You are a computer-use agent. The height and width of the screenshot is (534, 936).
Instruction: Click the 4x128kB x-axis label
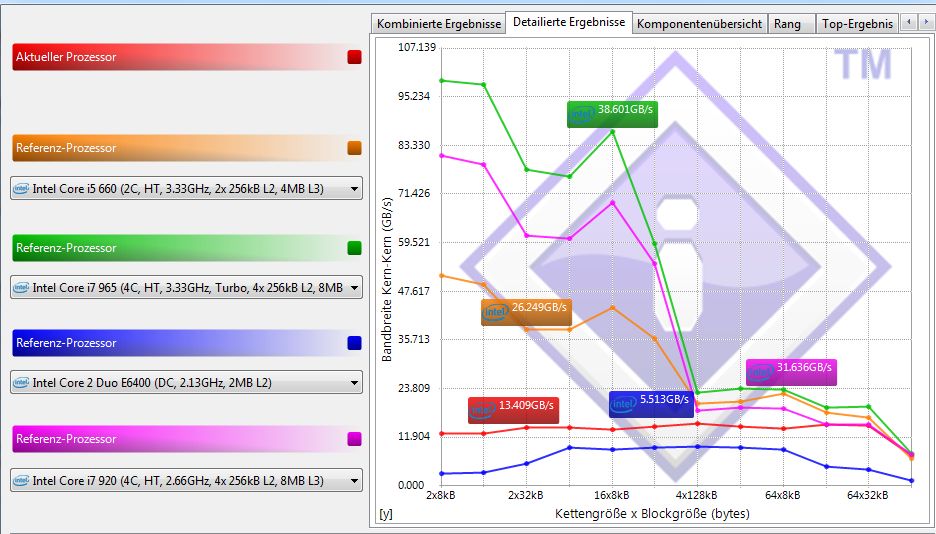click(x=697, y=495)
